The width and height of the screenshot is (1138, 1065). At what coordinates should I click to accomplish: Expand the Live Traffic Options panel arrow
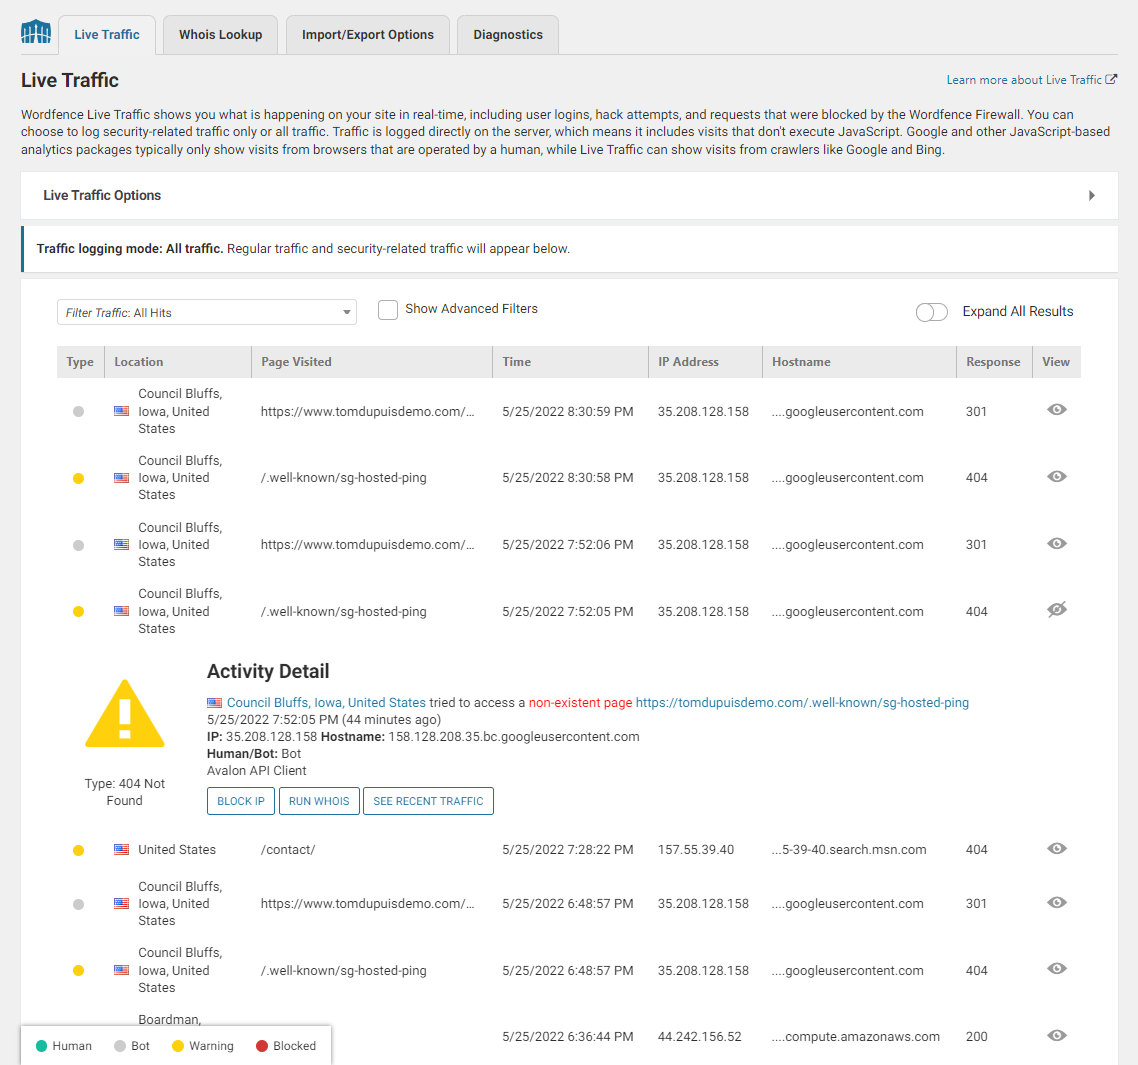(1092, 195)
